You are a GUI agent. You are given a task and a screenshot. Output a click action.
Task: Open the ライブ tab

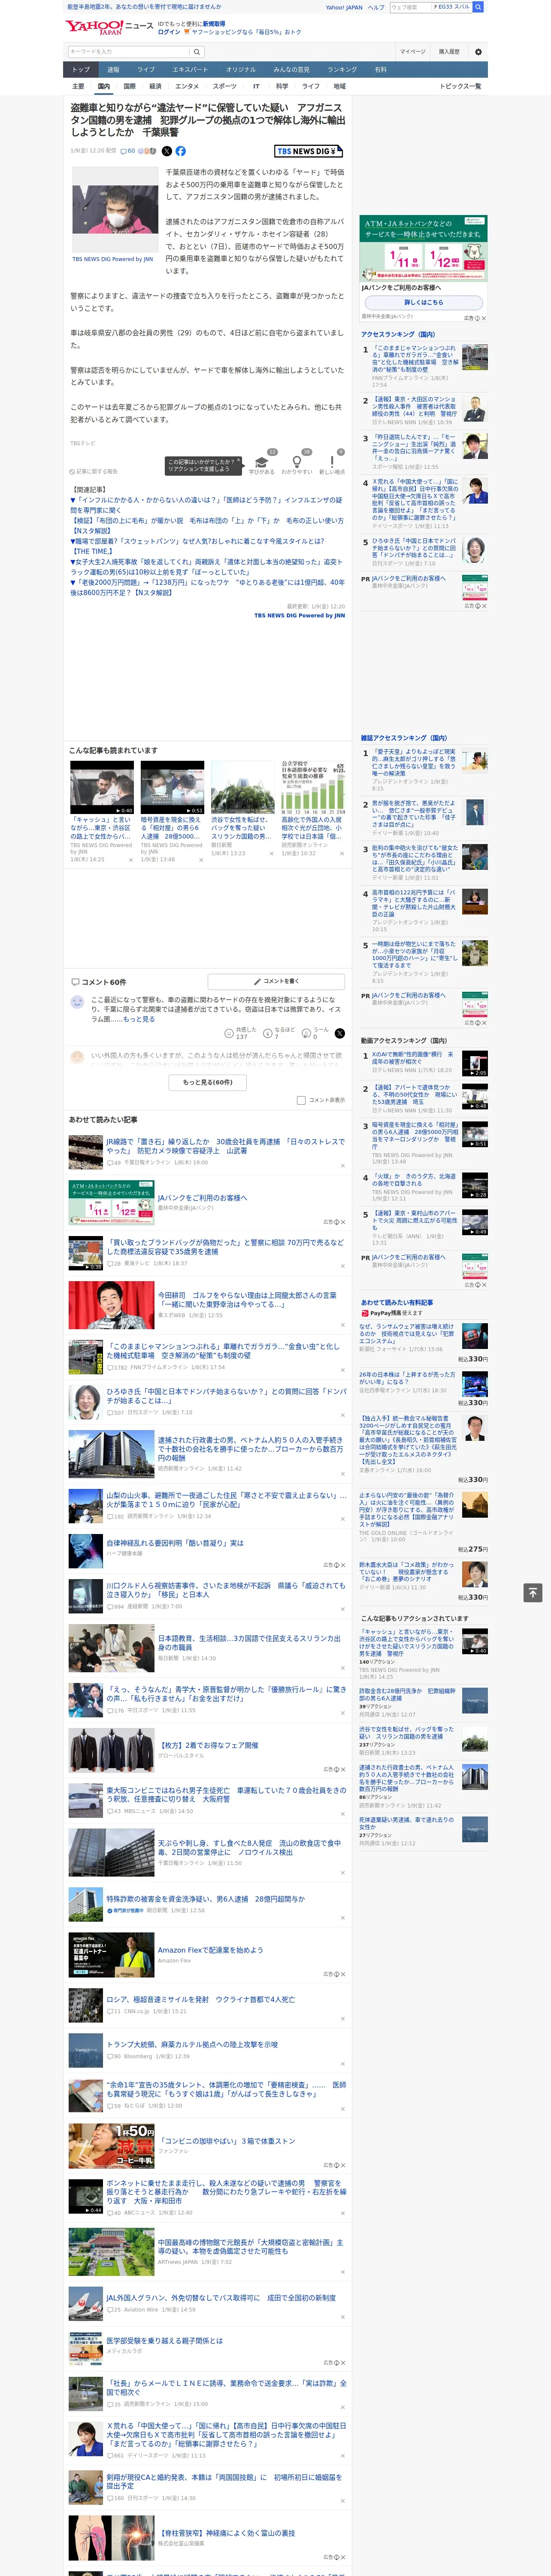pyautogui.click(x=146, y=69)
